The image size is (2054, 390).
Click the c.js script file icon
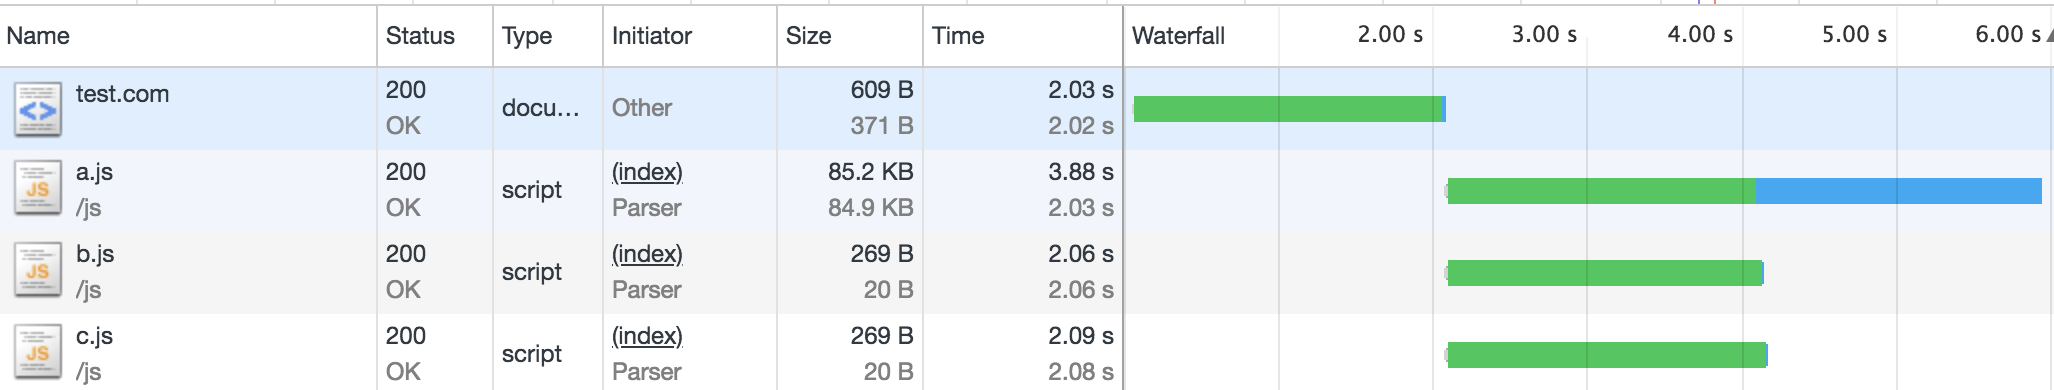(x=38, y=355)
